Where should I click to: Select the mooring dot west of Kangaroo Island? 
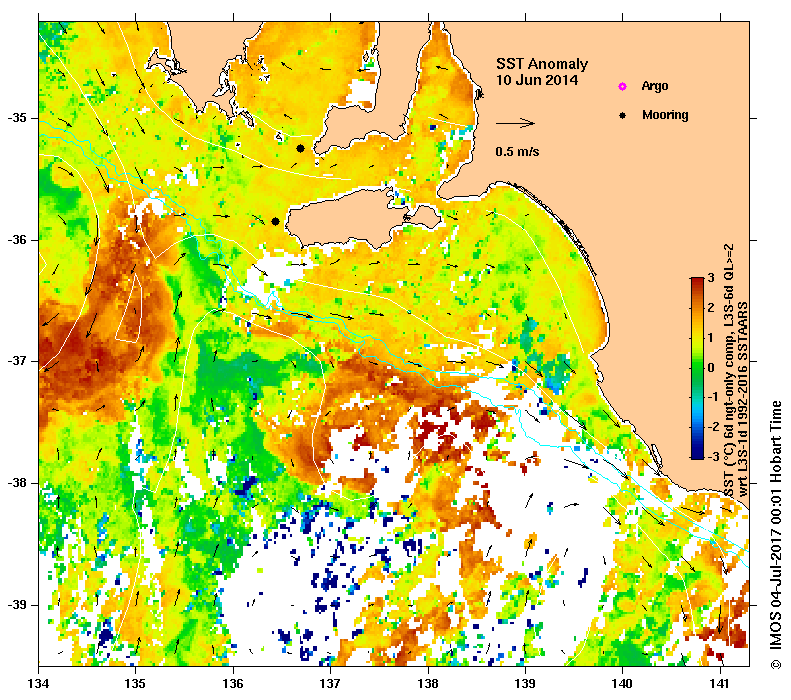click(275, 221)
